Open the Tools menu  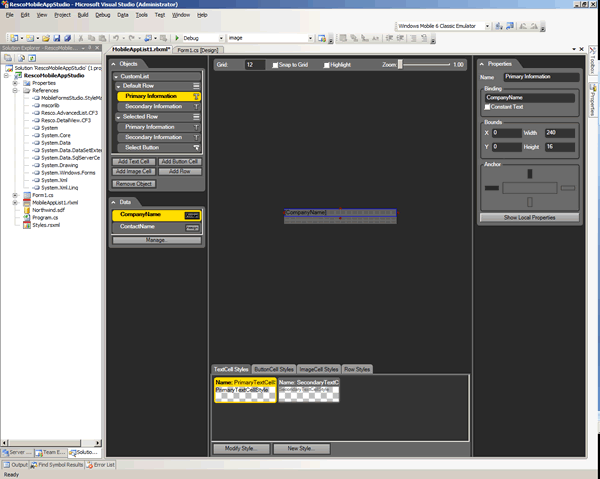tap(142, 15)
